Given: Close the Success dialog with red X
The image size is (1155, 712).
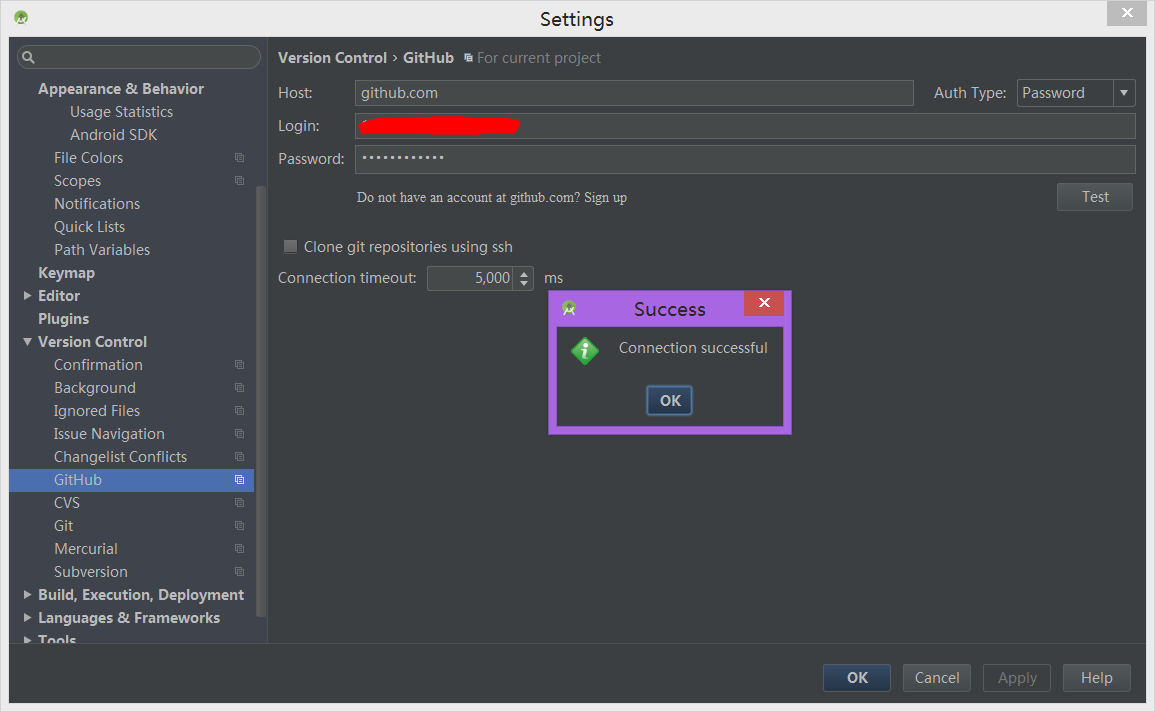Looking at the screenshot, I should coord(764,303).
